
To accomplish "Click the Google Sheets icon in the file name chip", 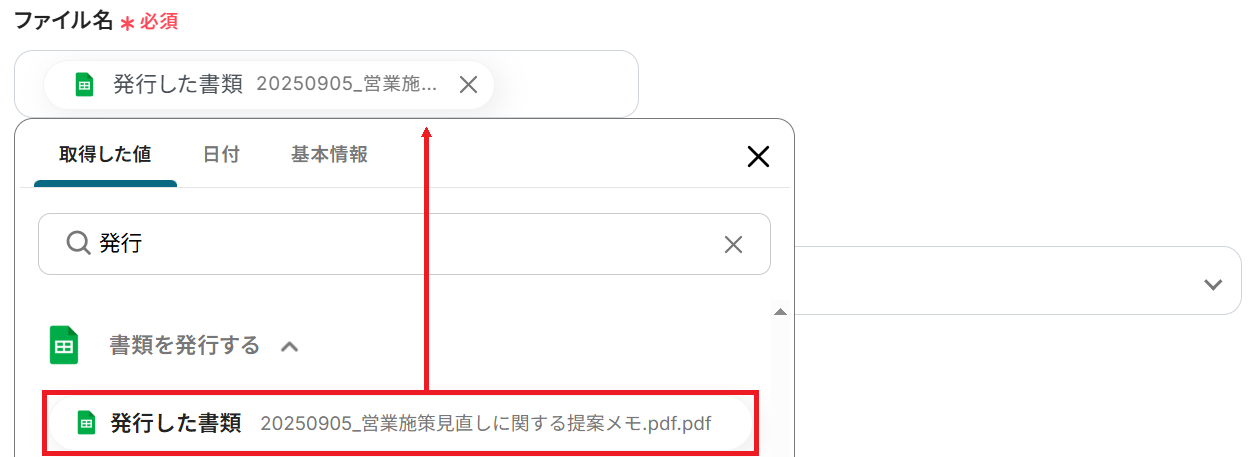I will [85, 85].
